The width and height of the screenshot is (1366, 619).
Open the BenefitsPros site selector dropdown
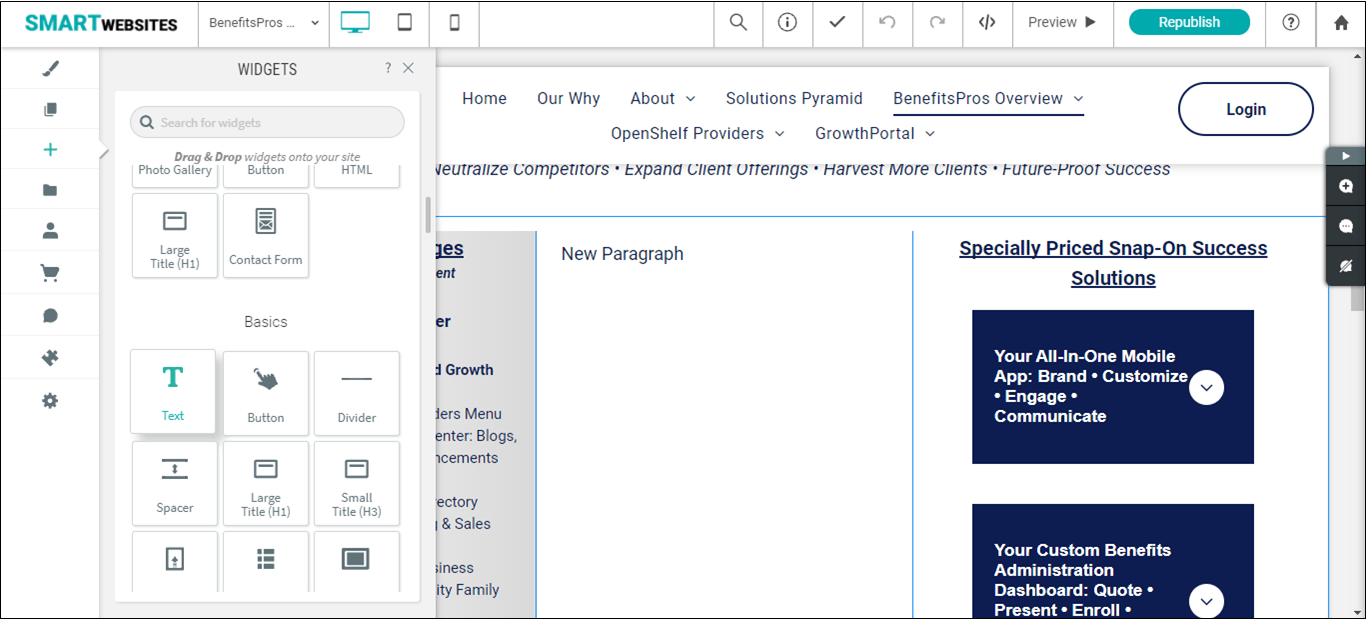265,22
